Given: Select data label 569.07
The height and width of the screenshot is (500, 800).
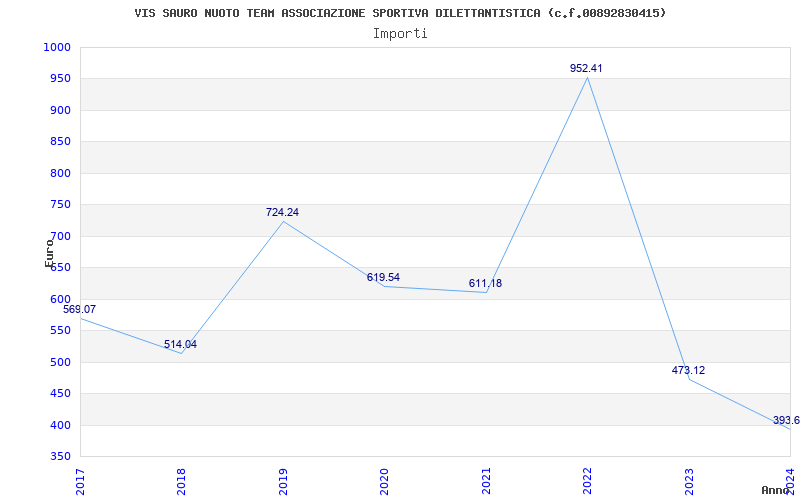Looking at the screenshot, I should point(80,309).
